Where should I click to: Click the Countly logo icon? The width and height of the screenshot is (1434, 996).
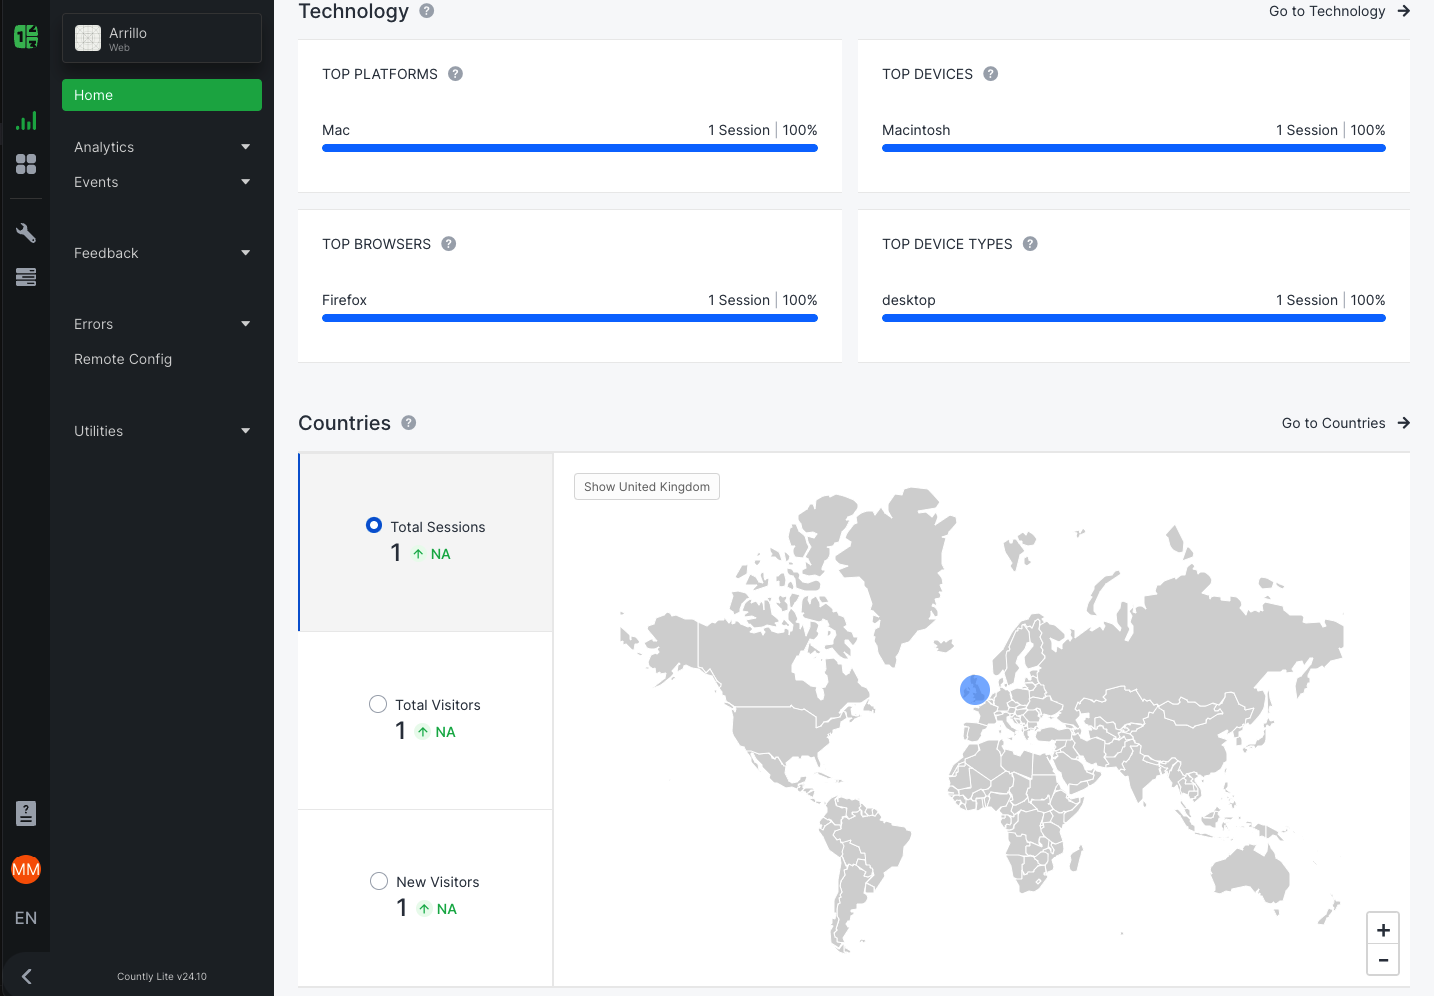pos(26,37)
